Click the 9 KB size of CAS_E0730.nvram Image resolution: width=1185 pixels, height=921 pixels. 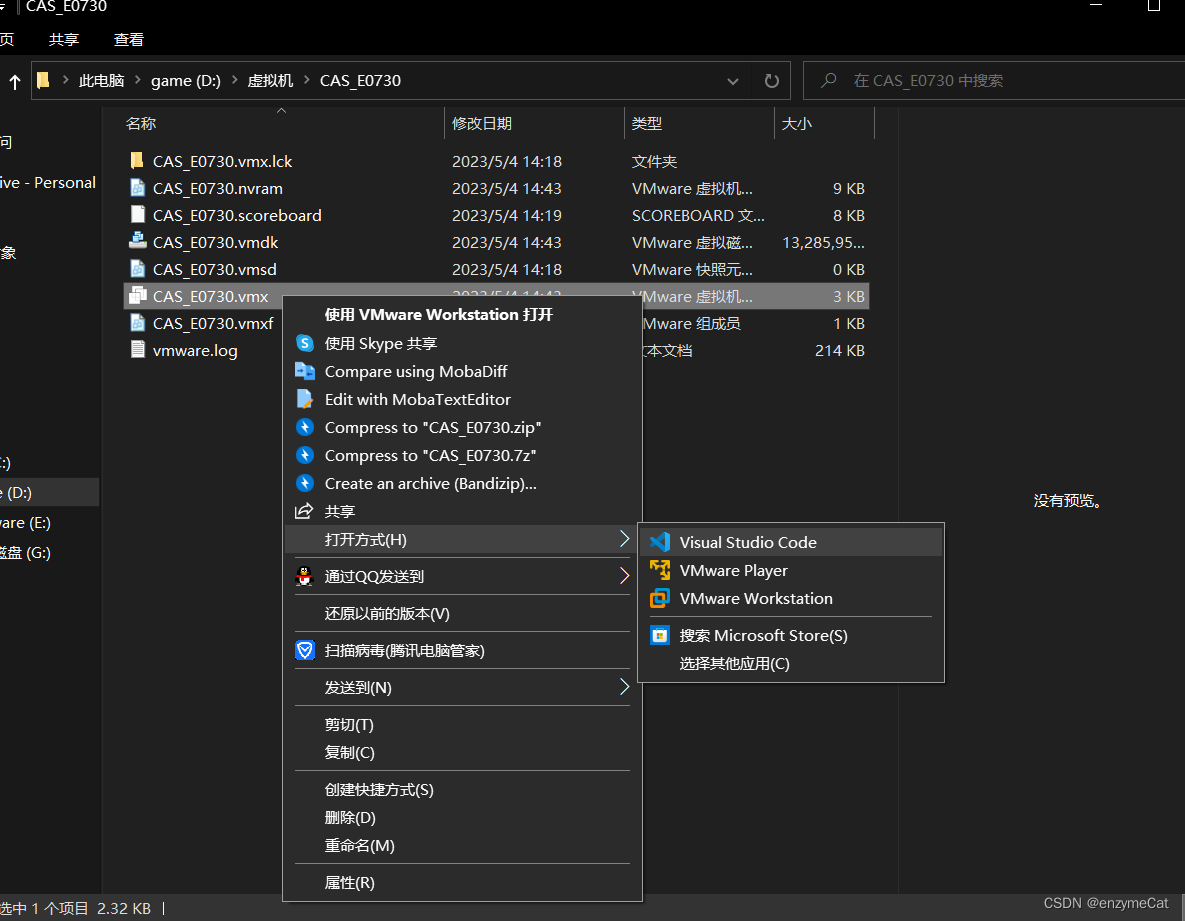(x=848, y=188)
